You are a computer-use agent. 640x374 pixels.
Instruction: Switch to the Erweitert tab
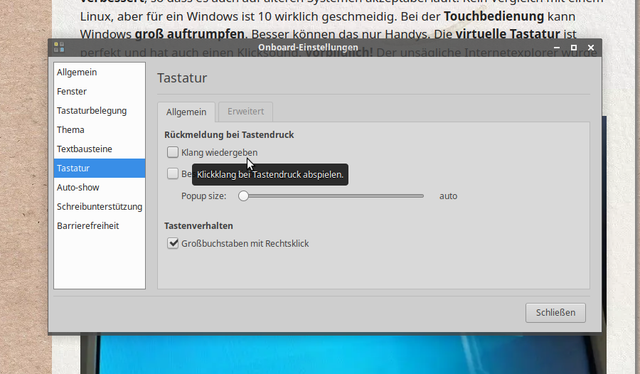tap(245, 111)
